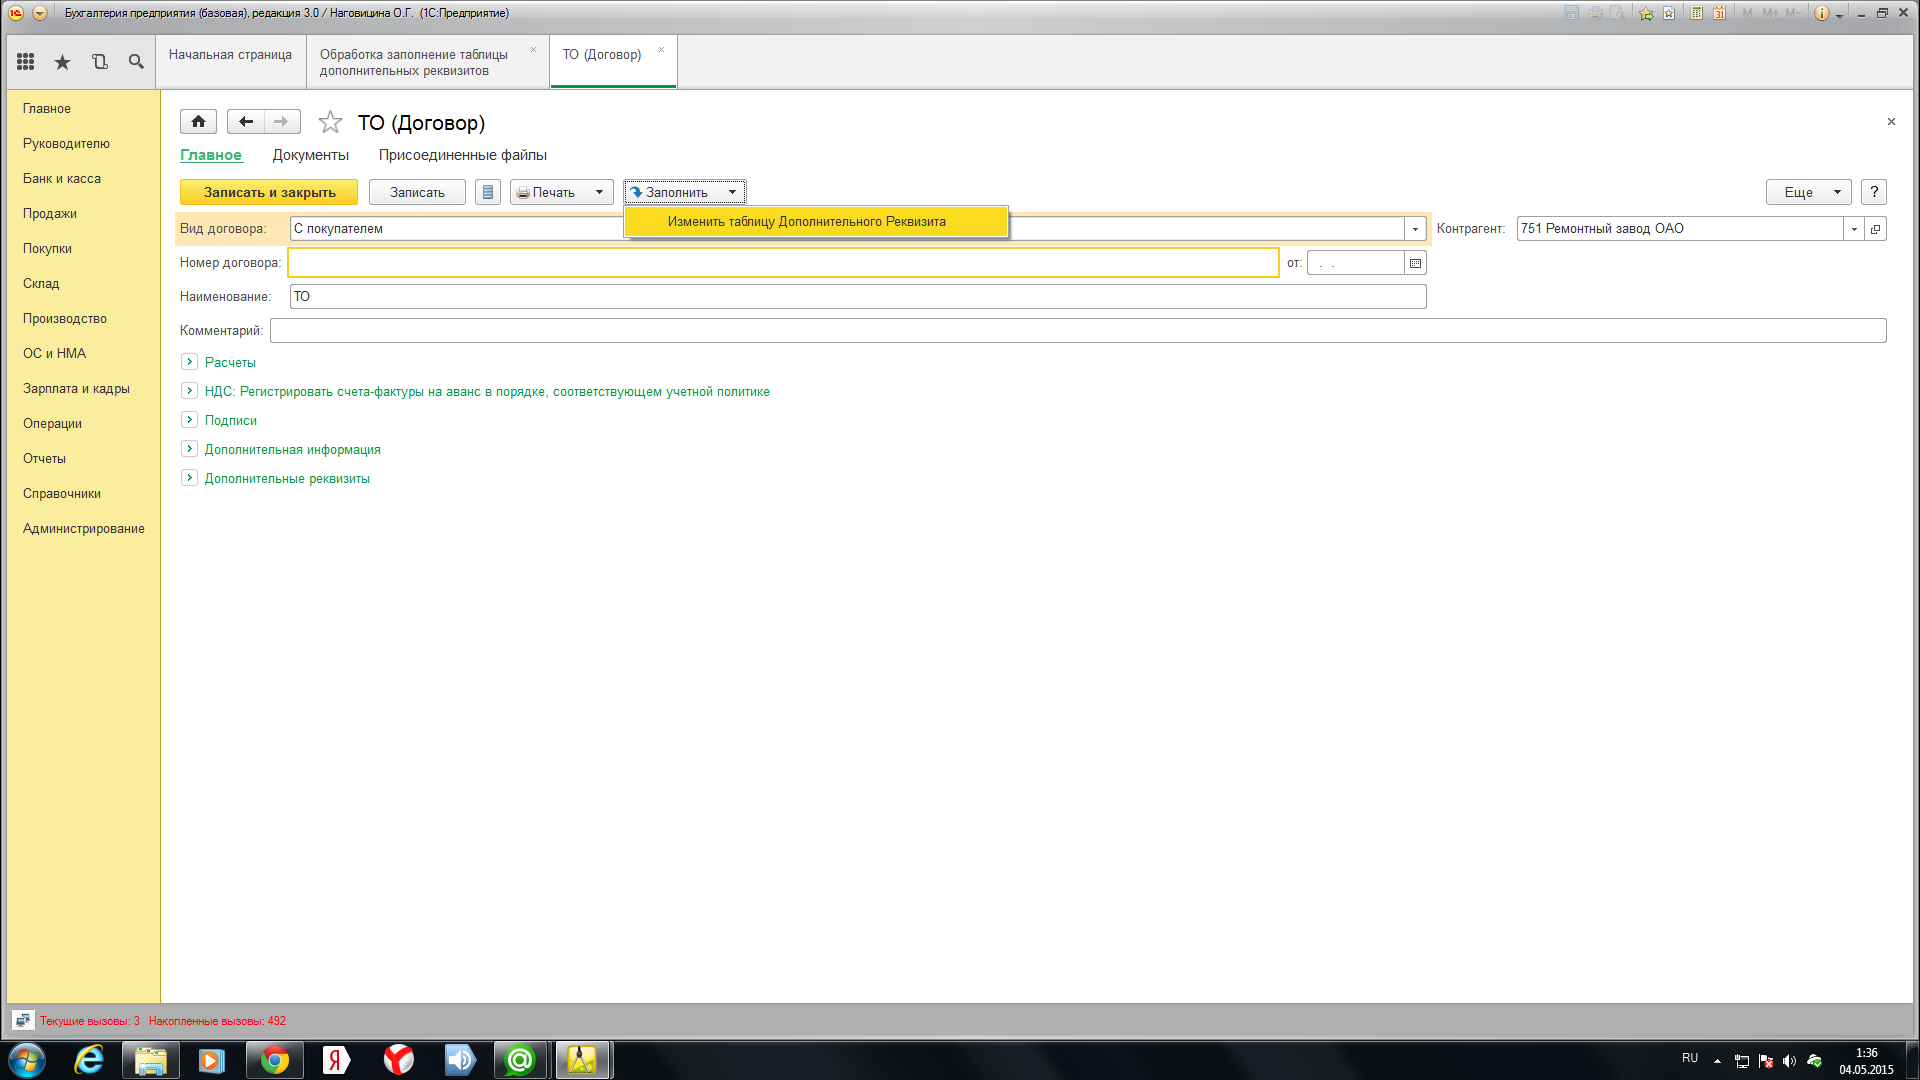Viewport: 1920px width, 1080px height.
Task: Open the Справочники section
Action: coord(62,494)
